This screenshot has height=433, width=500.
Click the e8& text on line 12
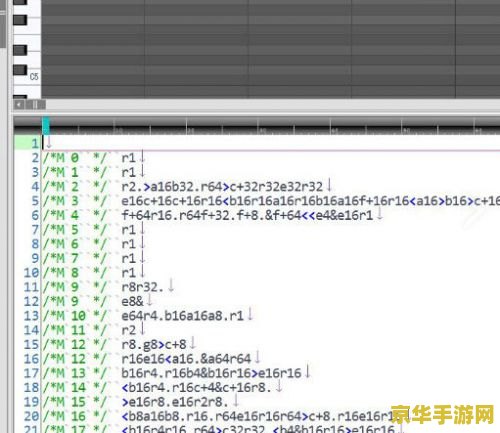click(x=132, y=301)
